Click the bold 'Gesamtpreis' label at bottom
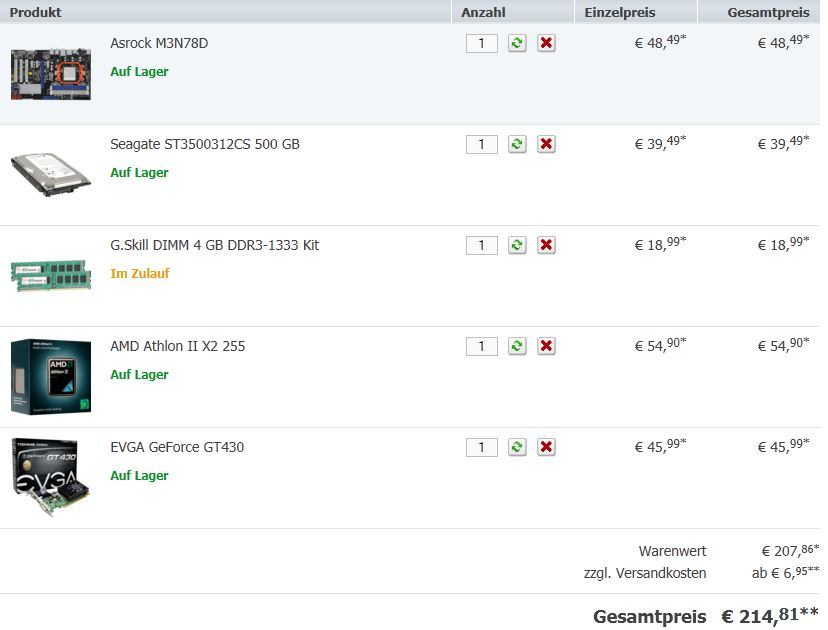The height and width of the screenshot is (630, 828). tap(650, 616)
